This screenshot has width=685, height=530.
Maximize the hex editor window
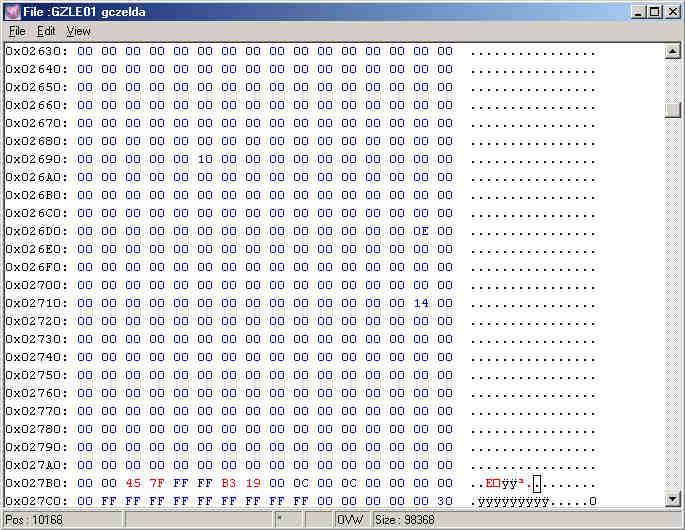pyautogui.click(x=655, y=11)
